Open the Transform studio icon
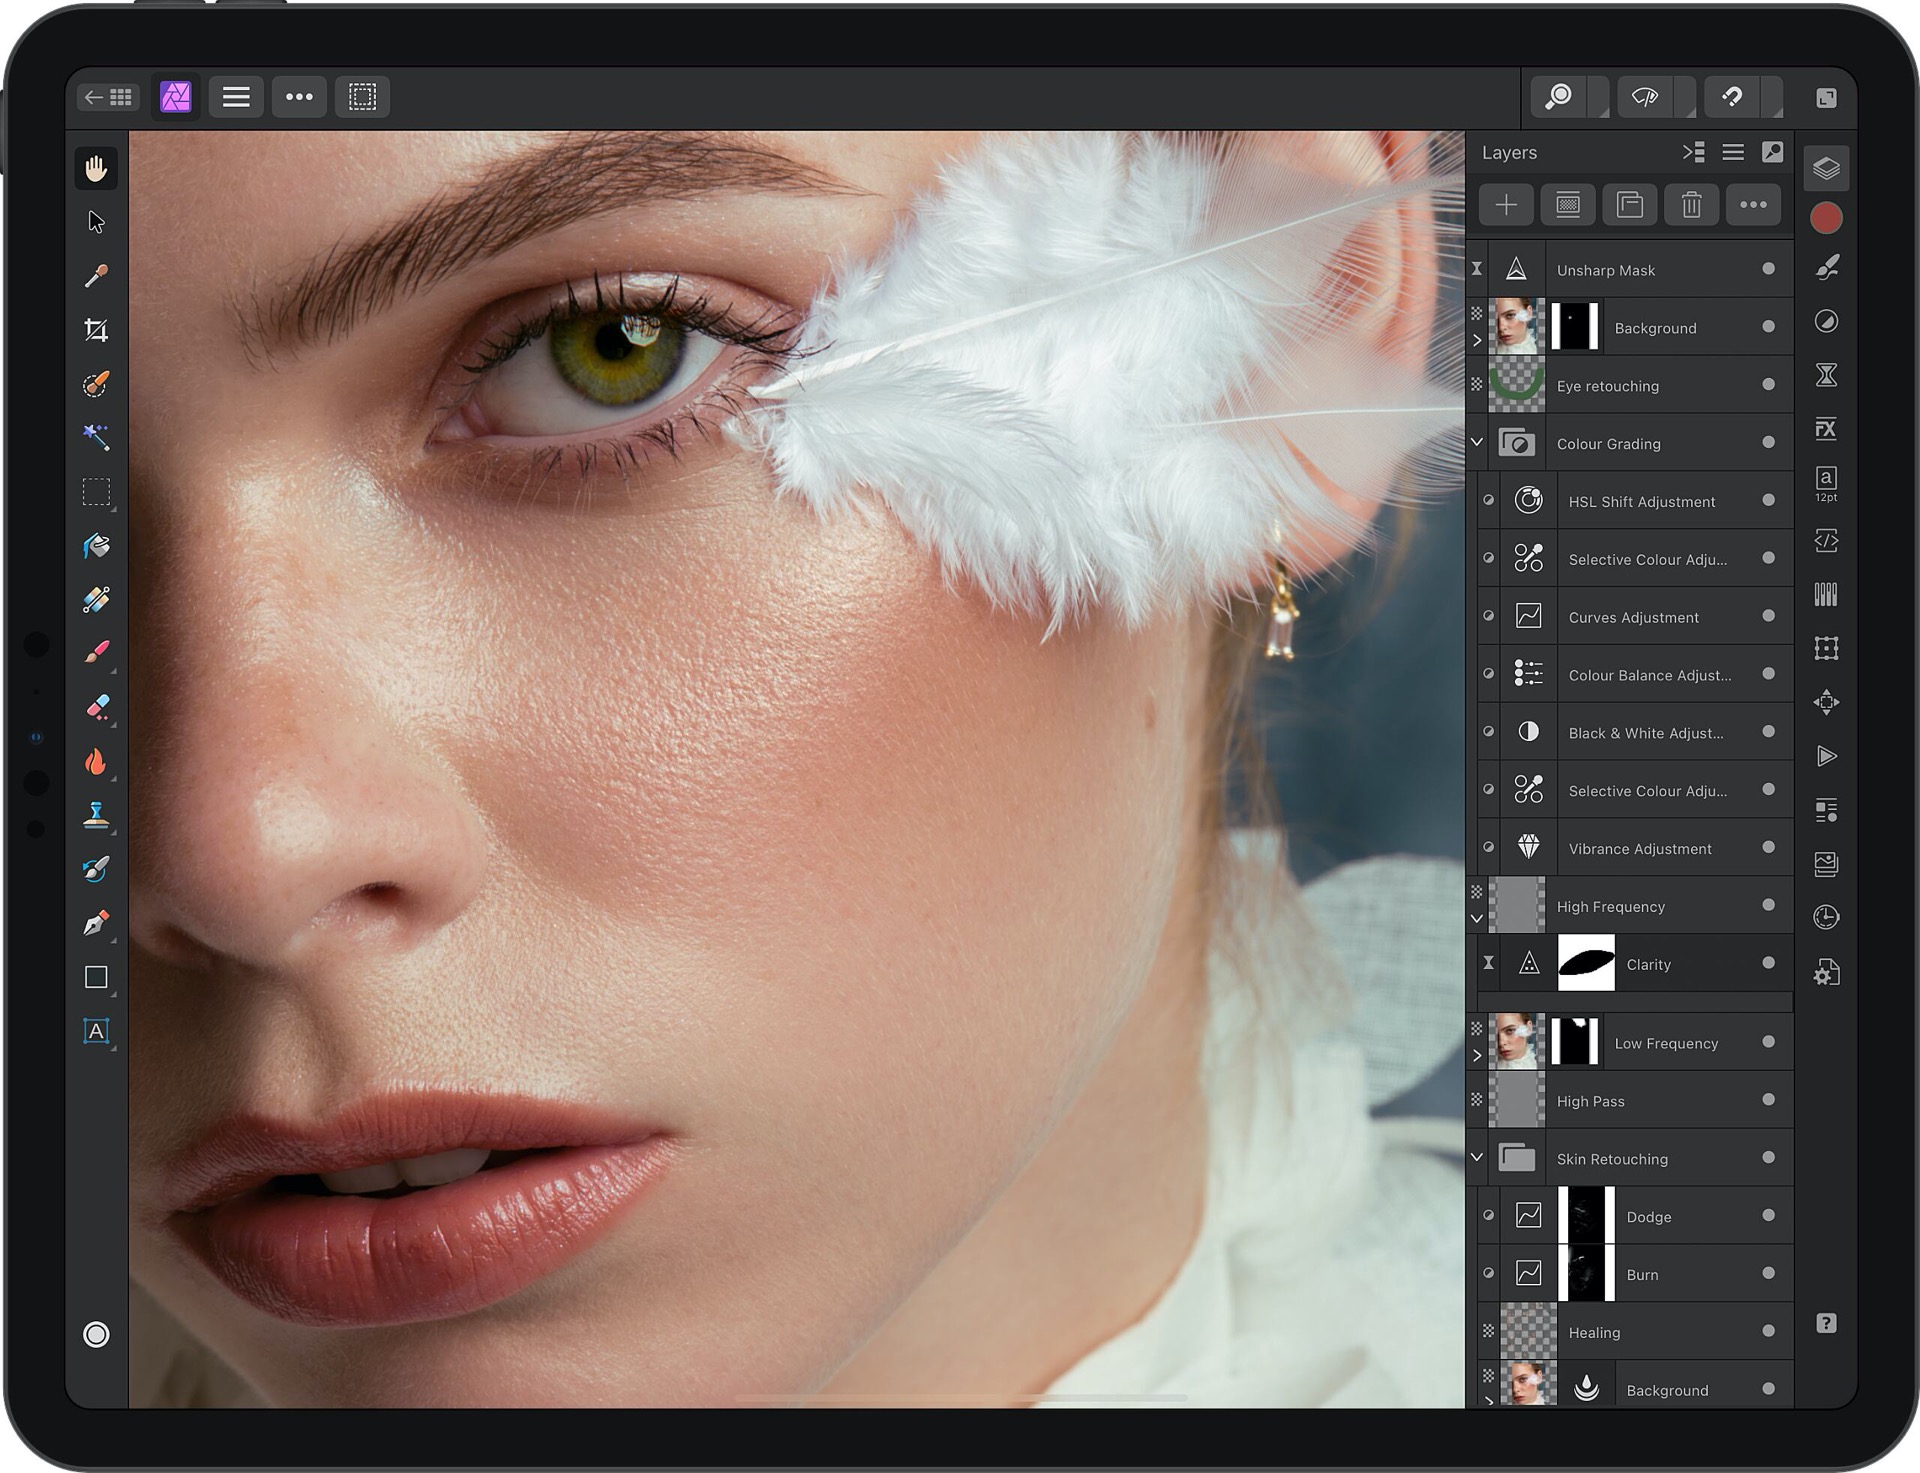 pos(1826,648)
